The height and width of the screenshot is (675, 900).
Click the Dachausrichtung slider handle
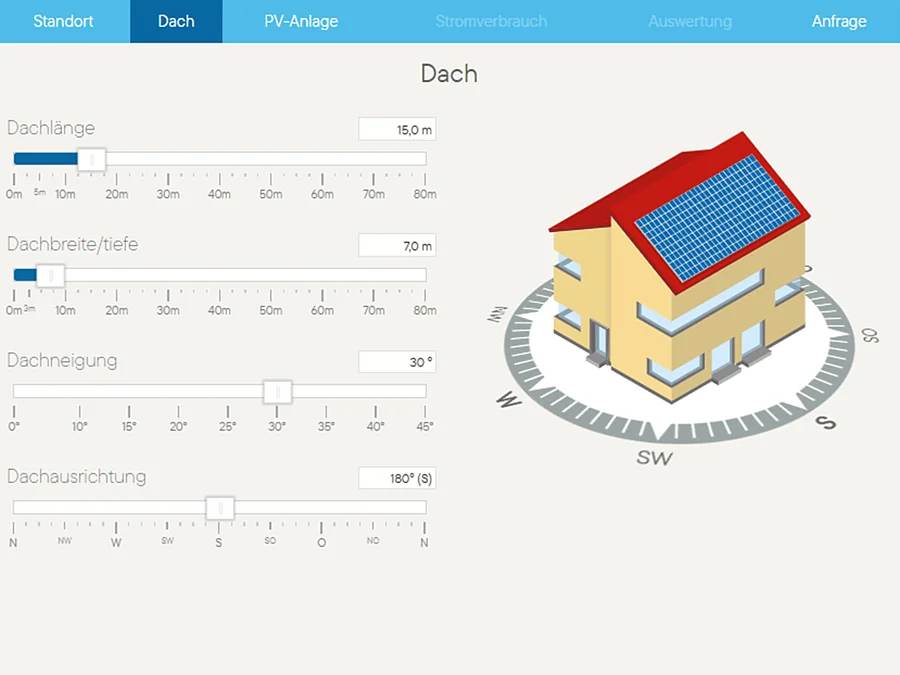point(220,508)
